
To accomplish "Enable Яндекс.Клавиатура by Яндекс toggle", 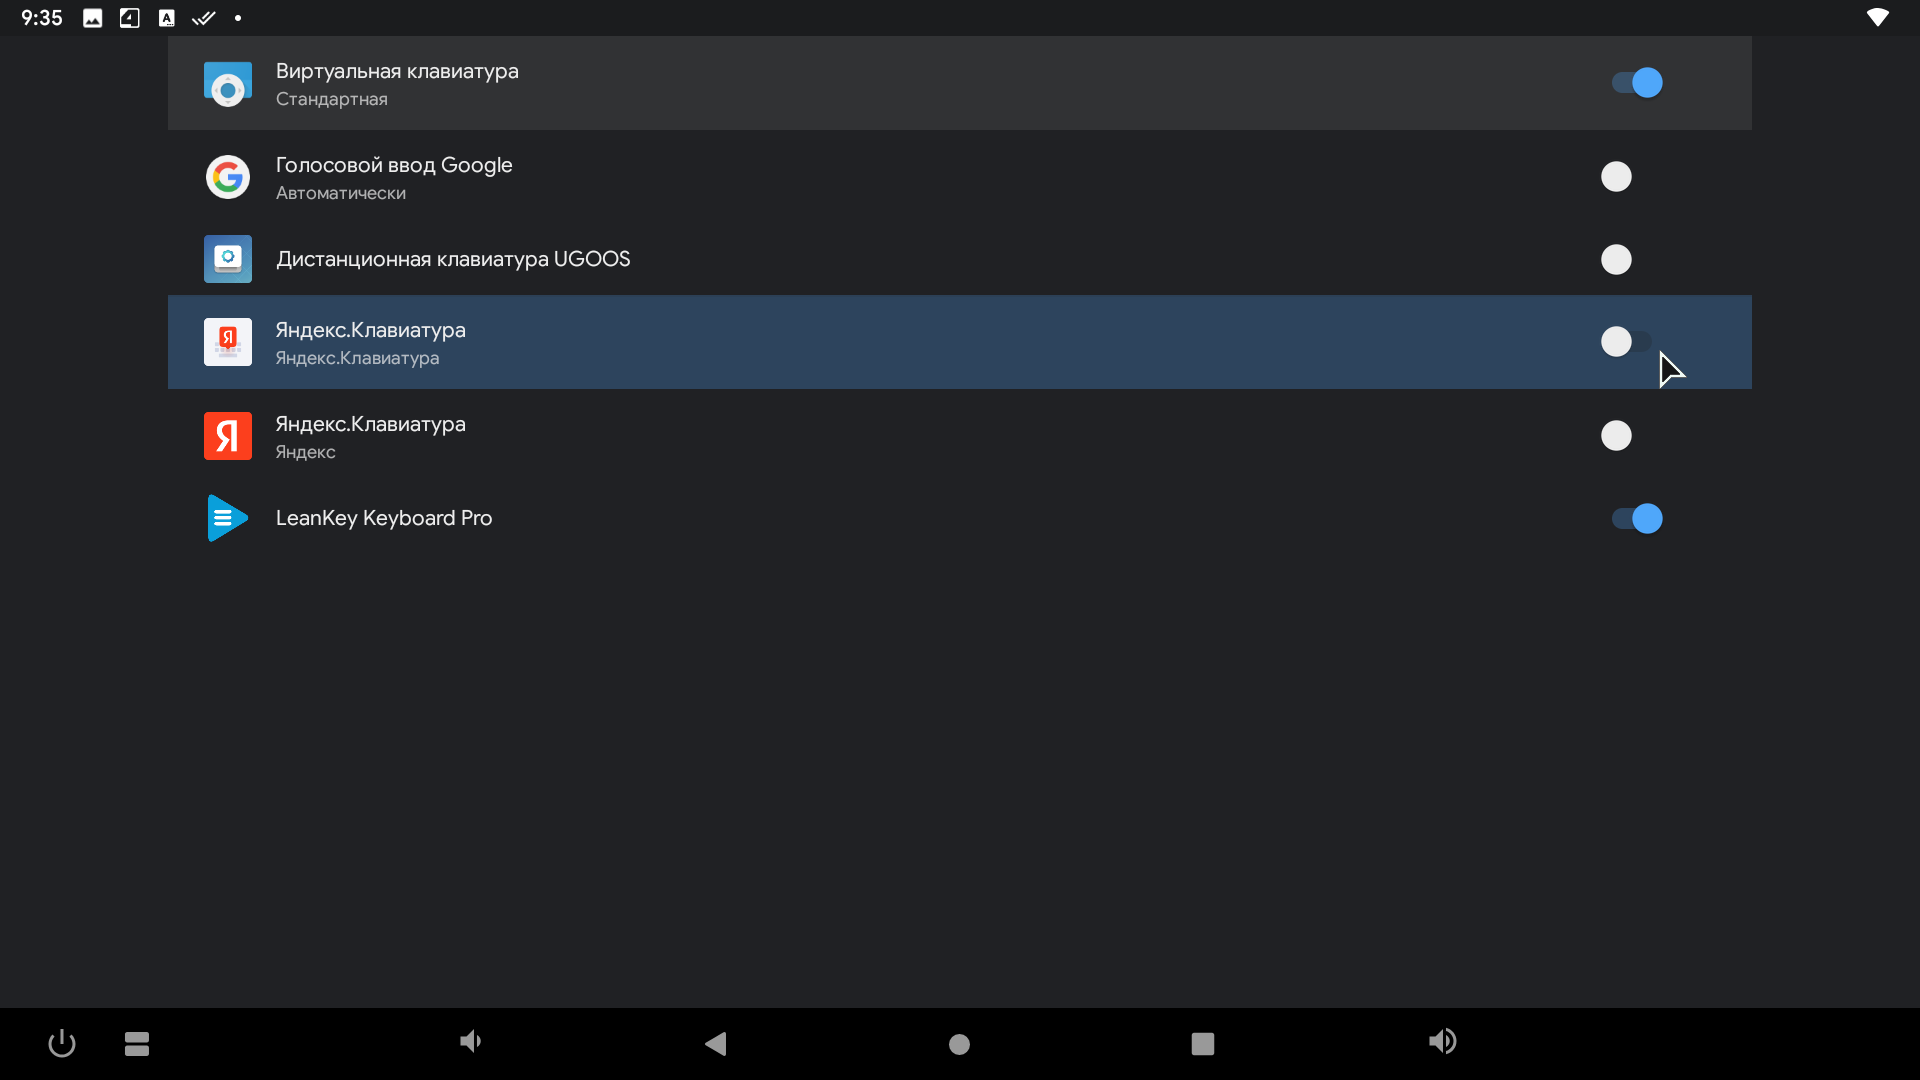I will [1627, 436].
